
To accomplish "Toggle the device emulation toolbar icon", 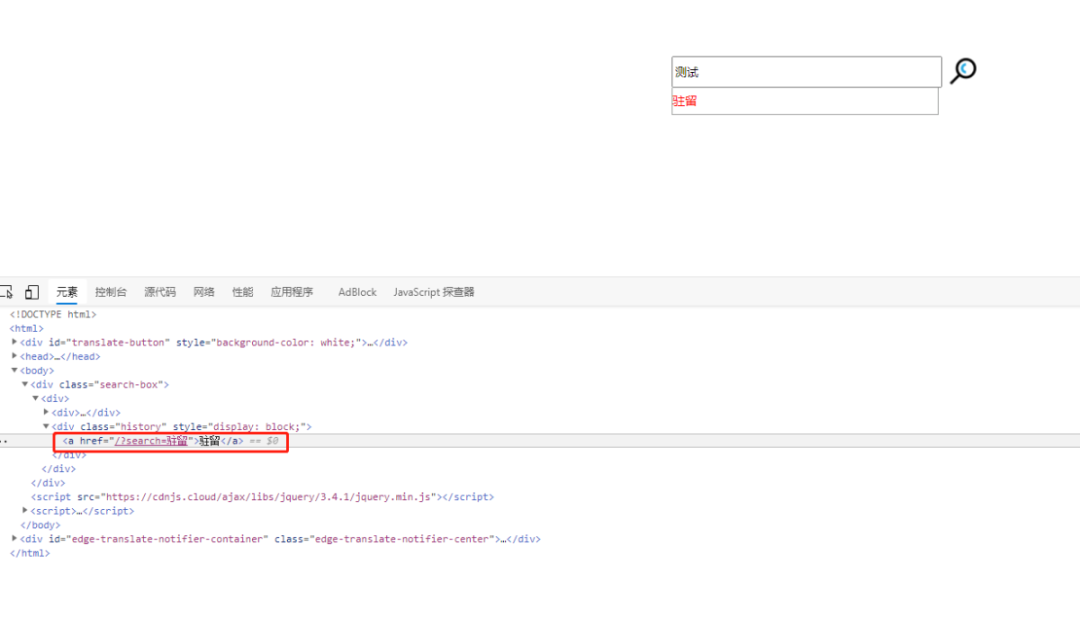I will click(32, 292).
